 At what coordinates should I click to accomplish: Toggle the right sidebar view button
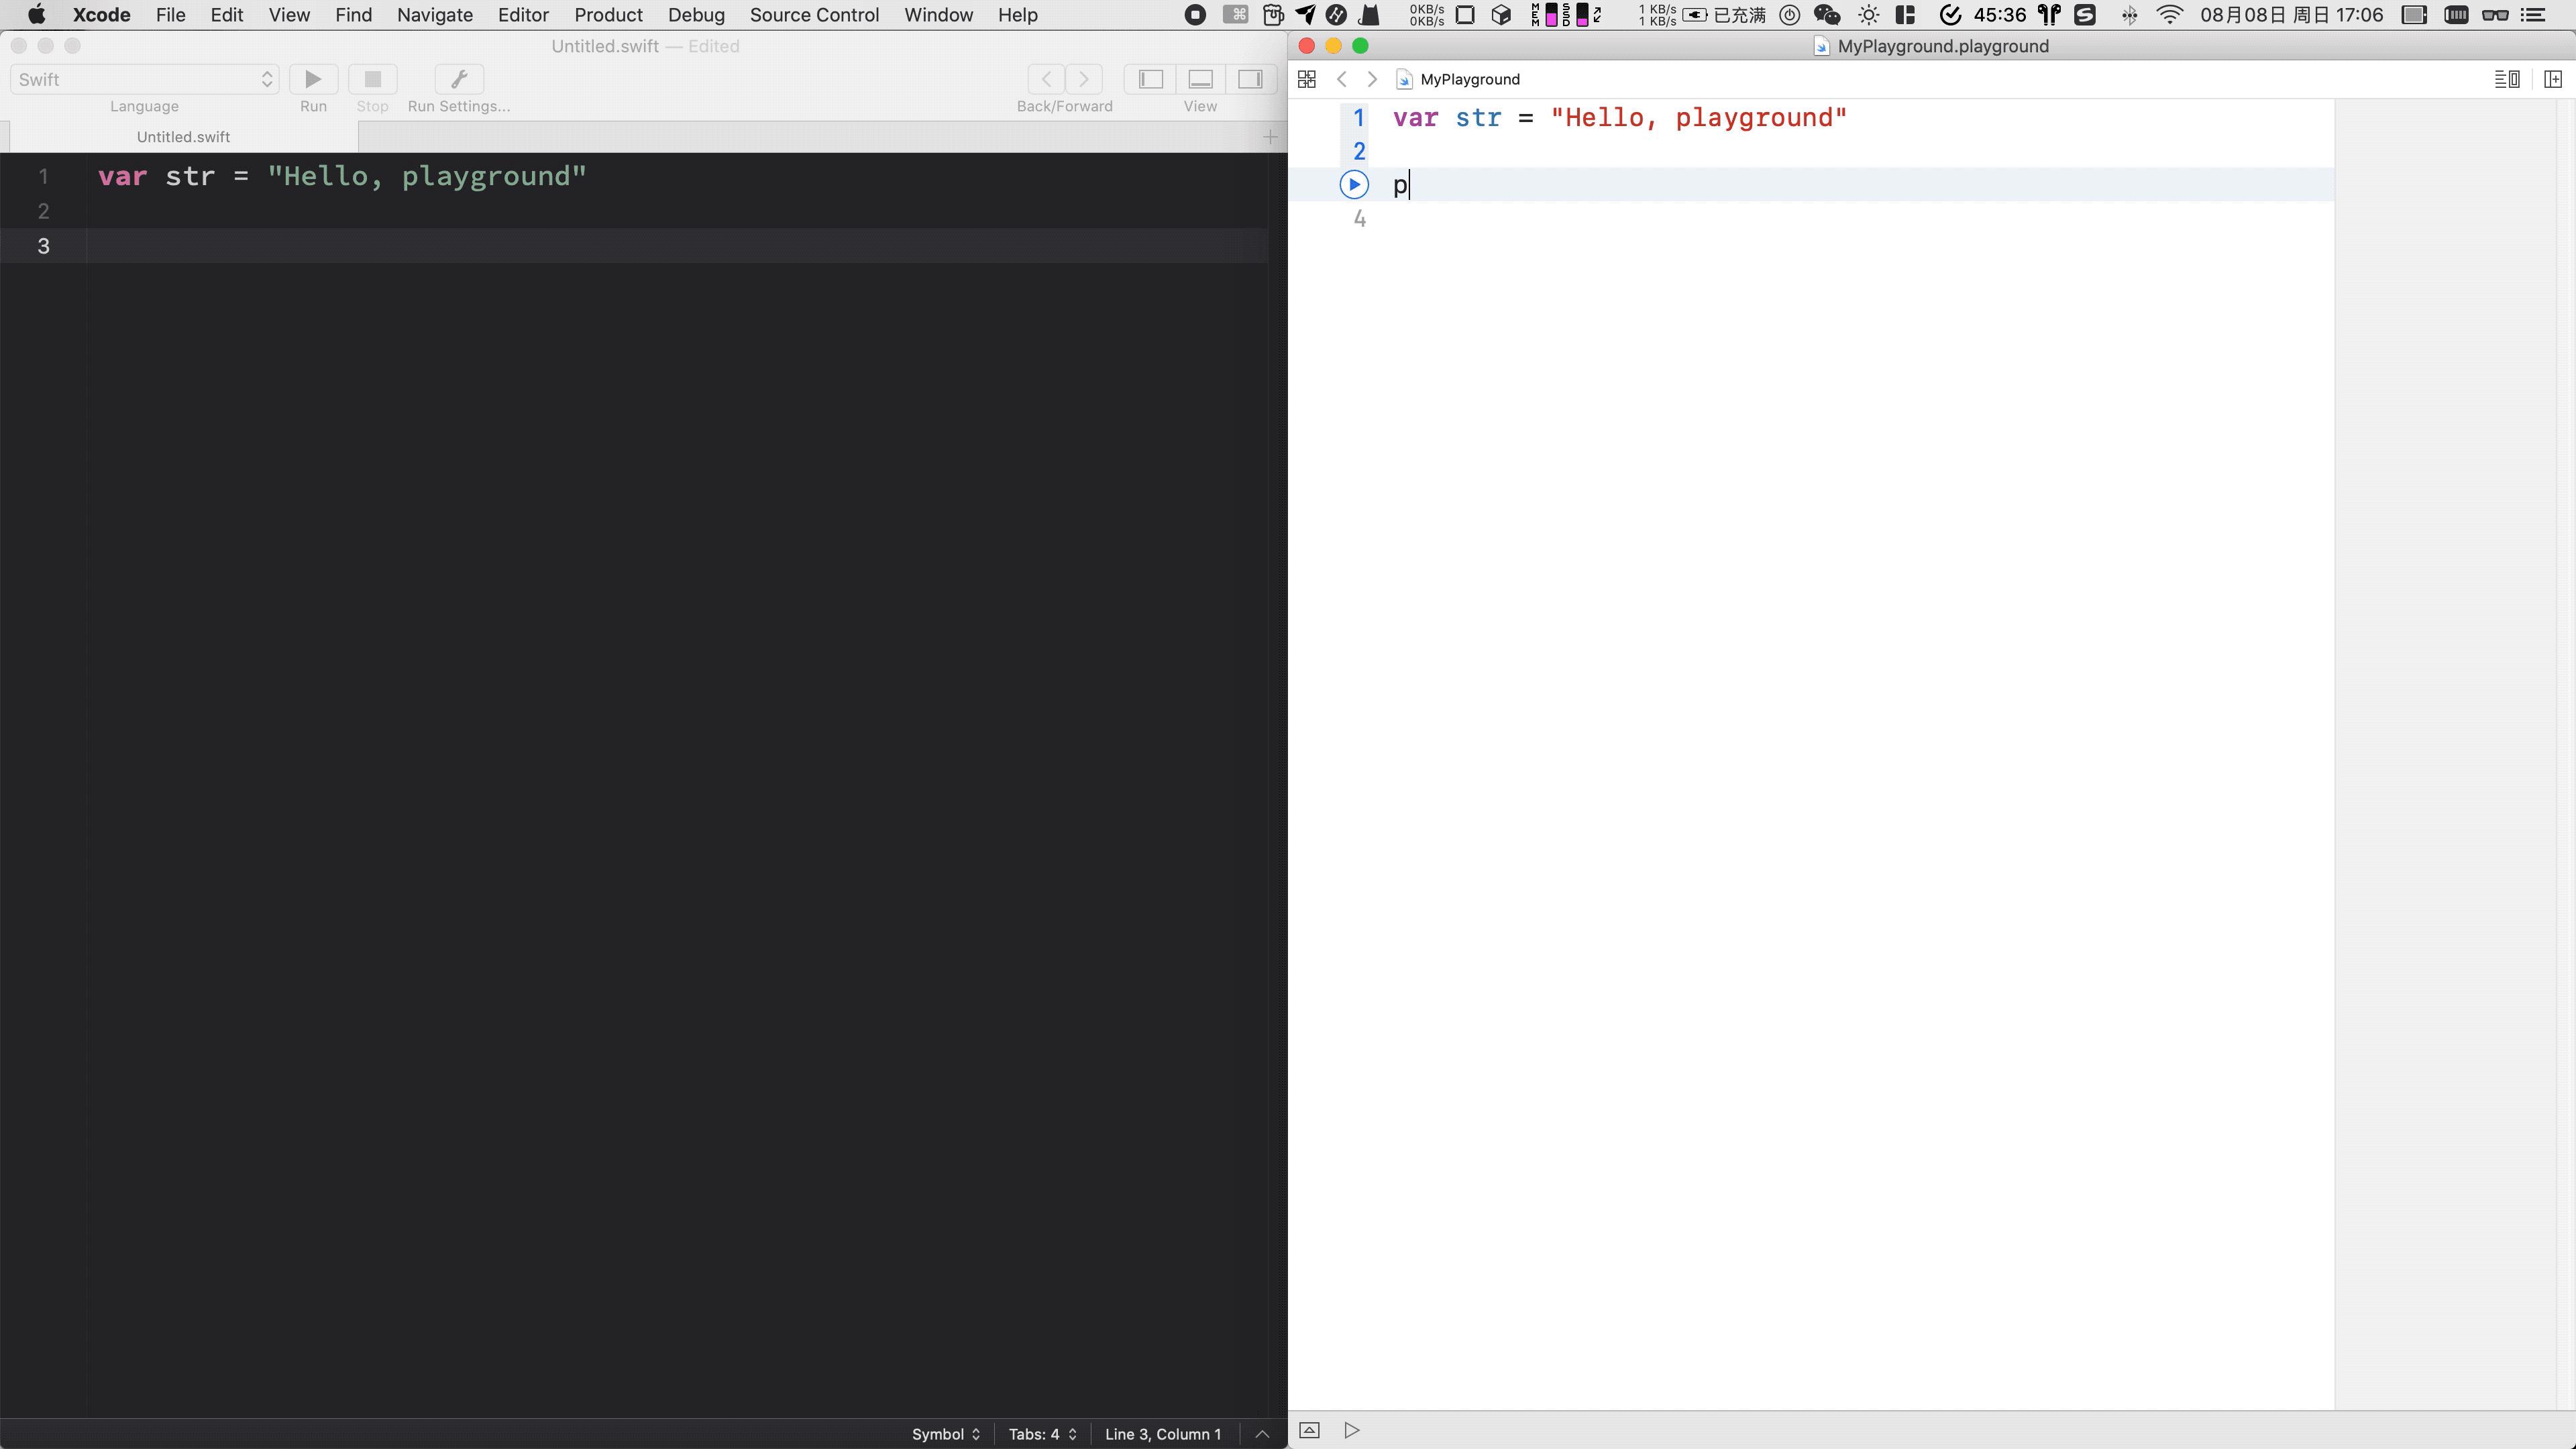click(1250, 79)
